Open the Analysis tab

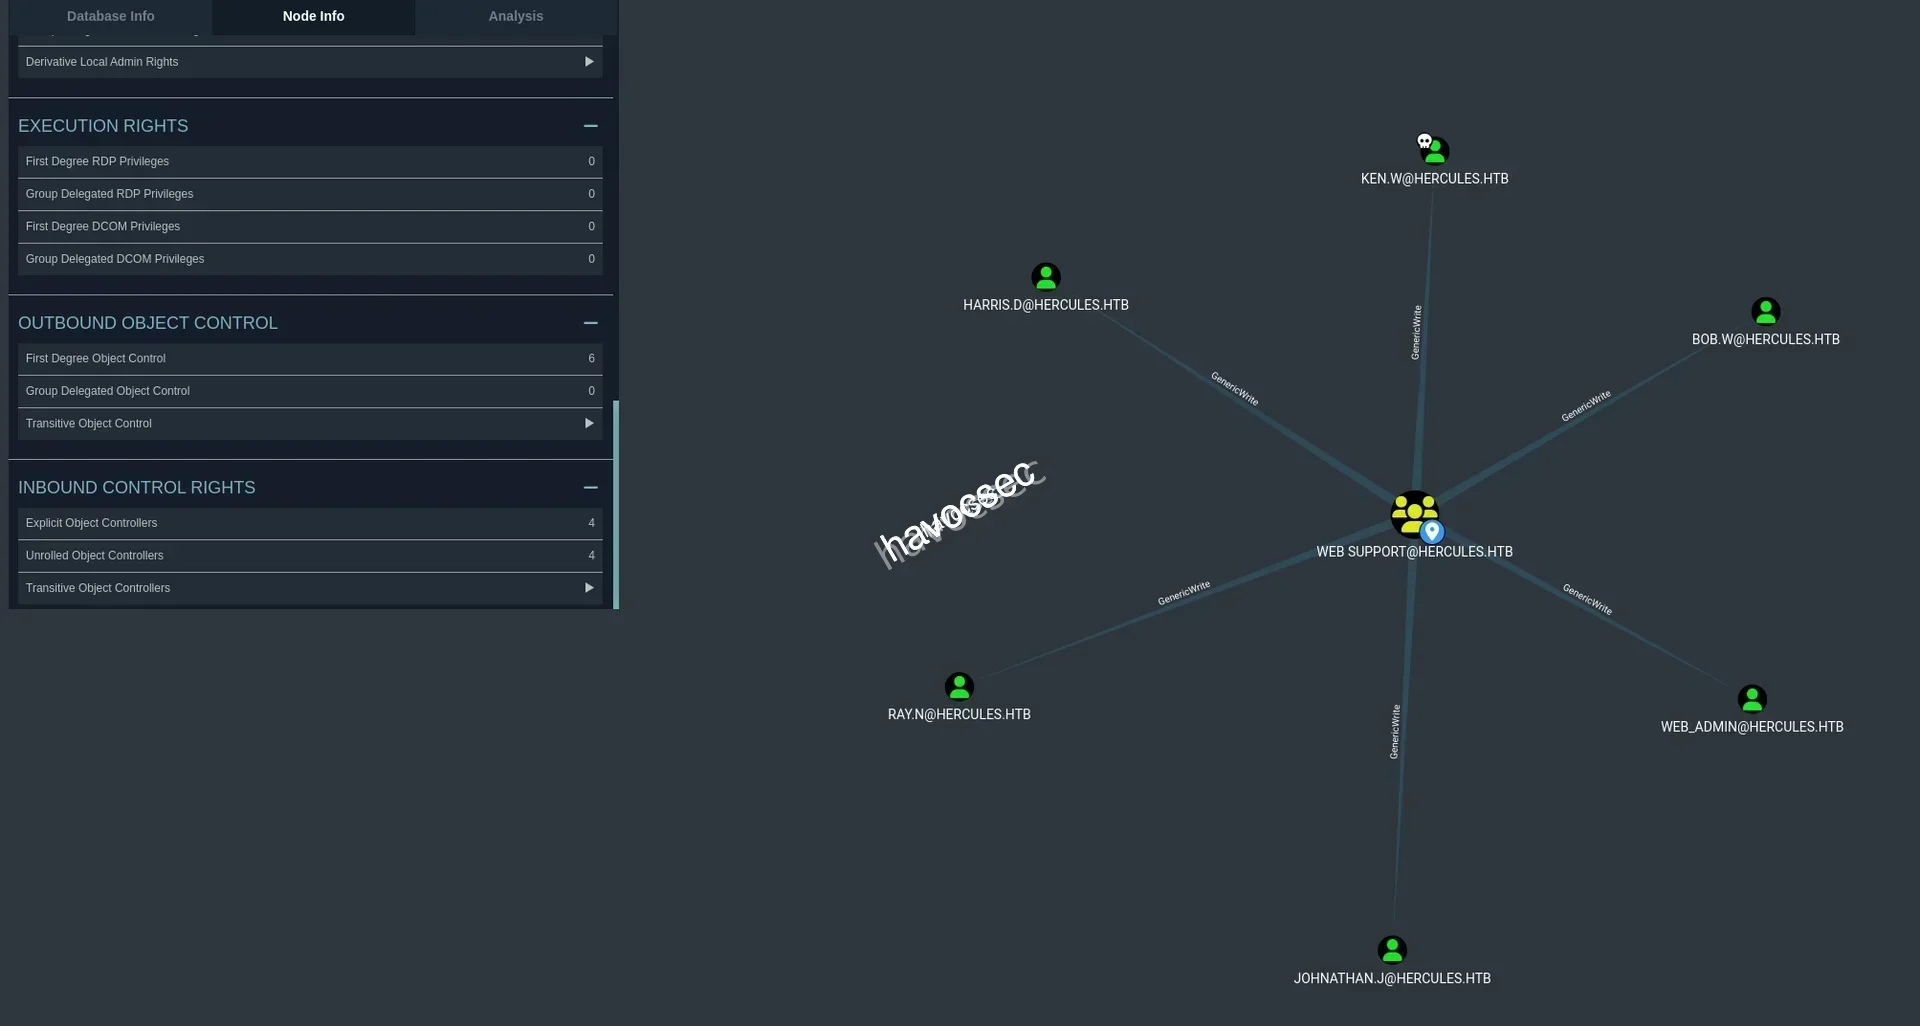515,16
